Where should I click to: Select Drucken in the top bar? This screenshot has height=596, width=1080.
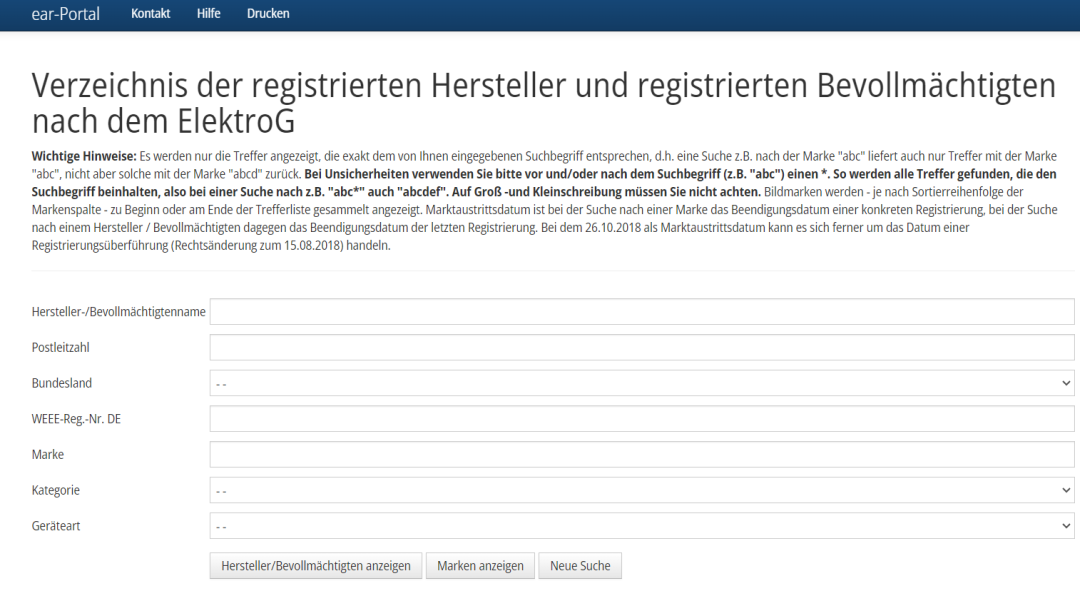click(268, 13)
